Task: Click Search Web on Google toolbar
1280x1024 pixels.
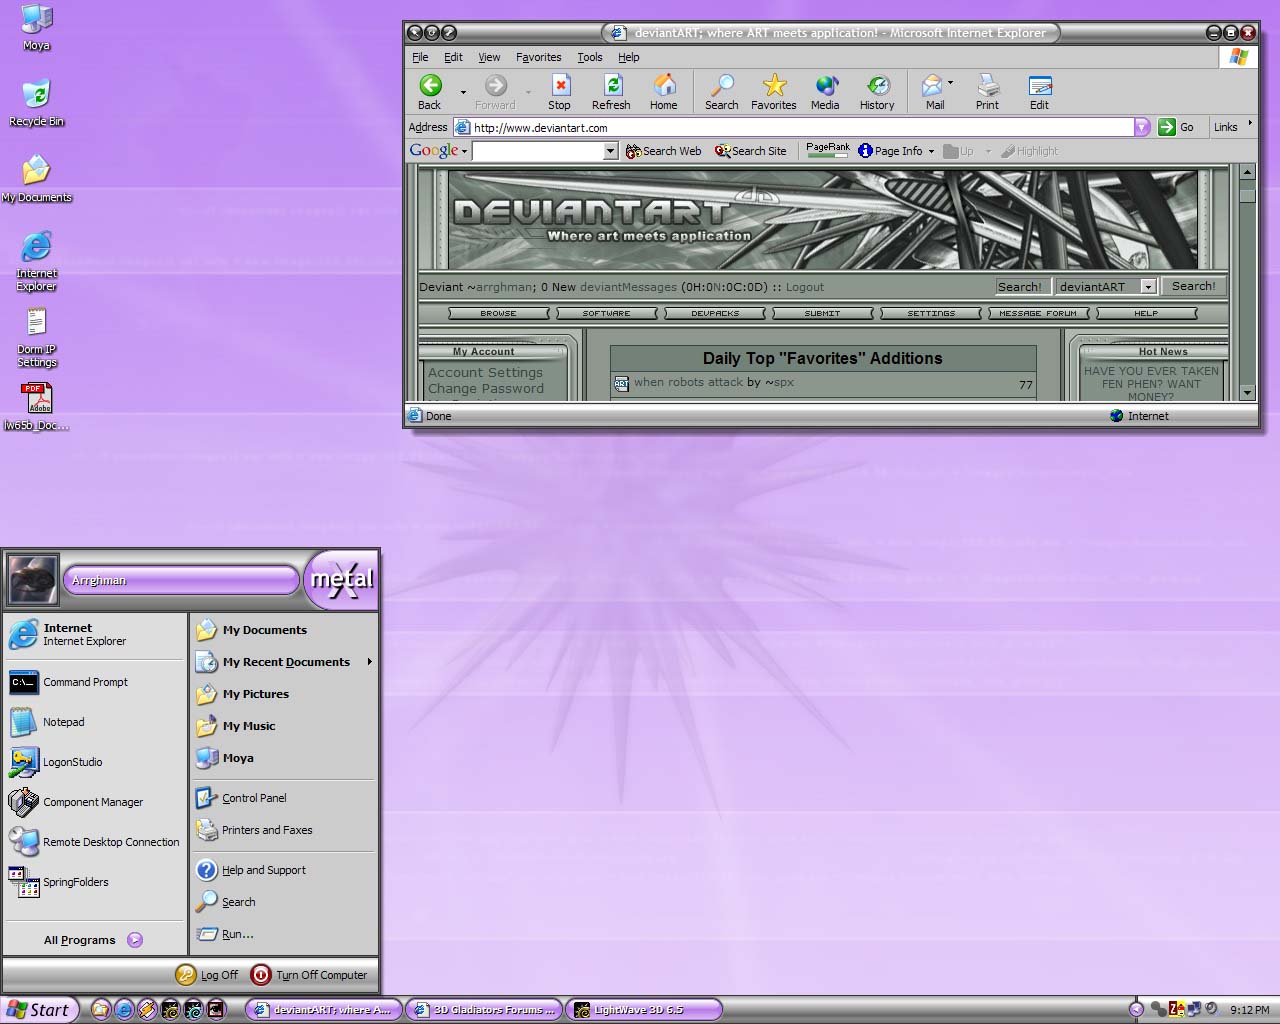Action: 664,151
